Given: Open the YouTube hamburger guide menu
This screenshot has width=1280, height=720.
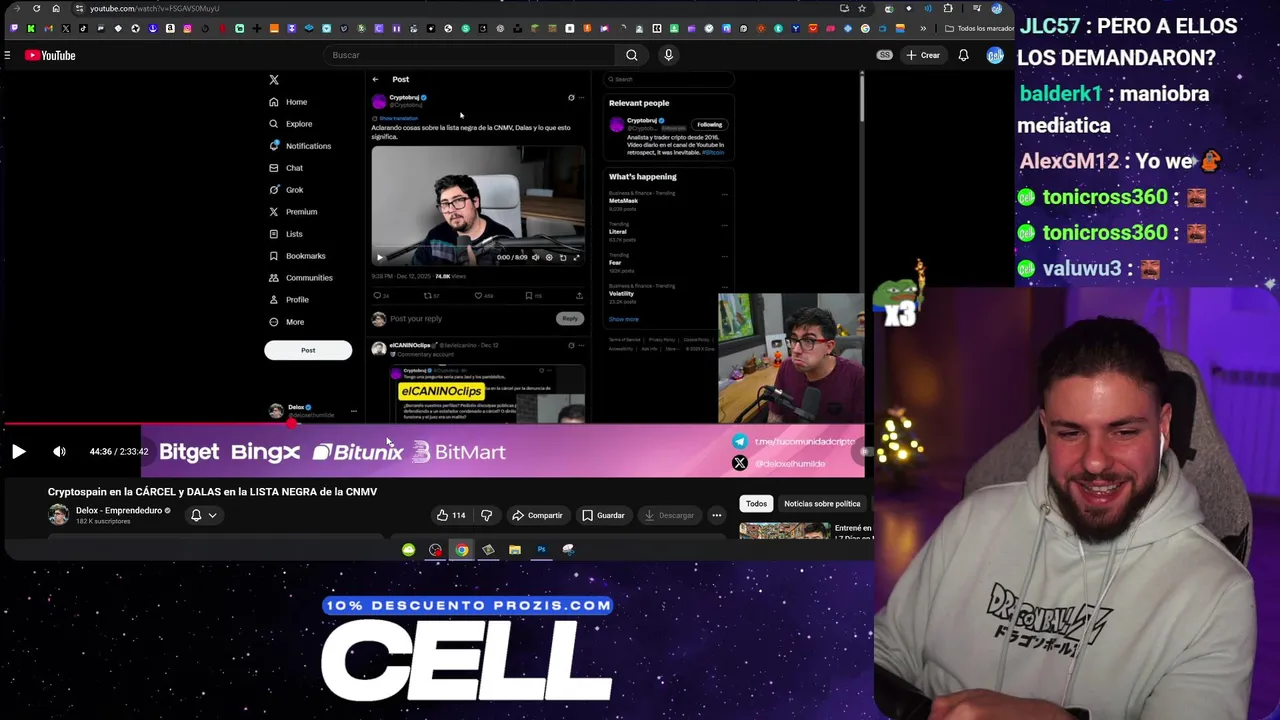Looking at the screenshot, I should 7,55.
